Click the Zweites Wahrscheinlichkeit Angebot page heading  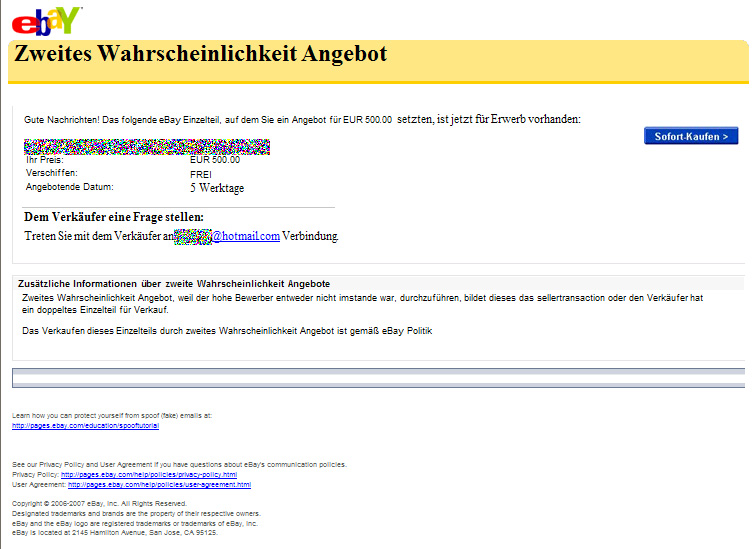tap(200, 54)
